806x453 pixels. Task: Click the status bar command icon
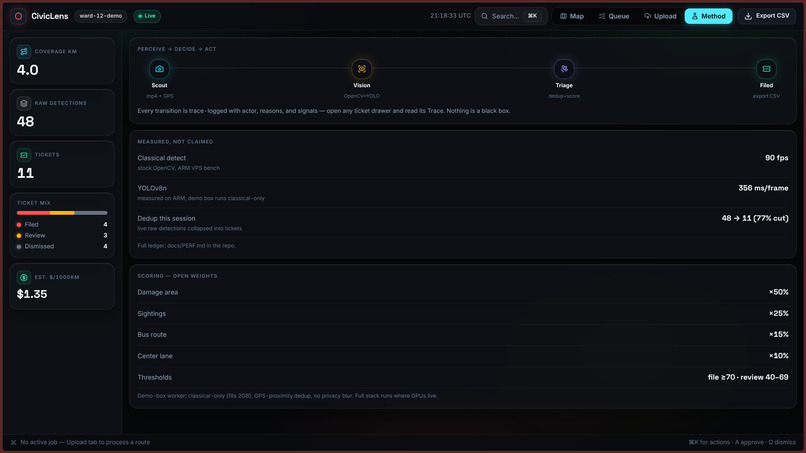13,442
